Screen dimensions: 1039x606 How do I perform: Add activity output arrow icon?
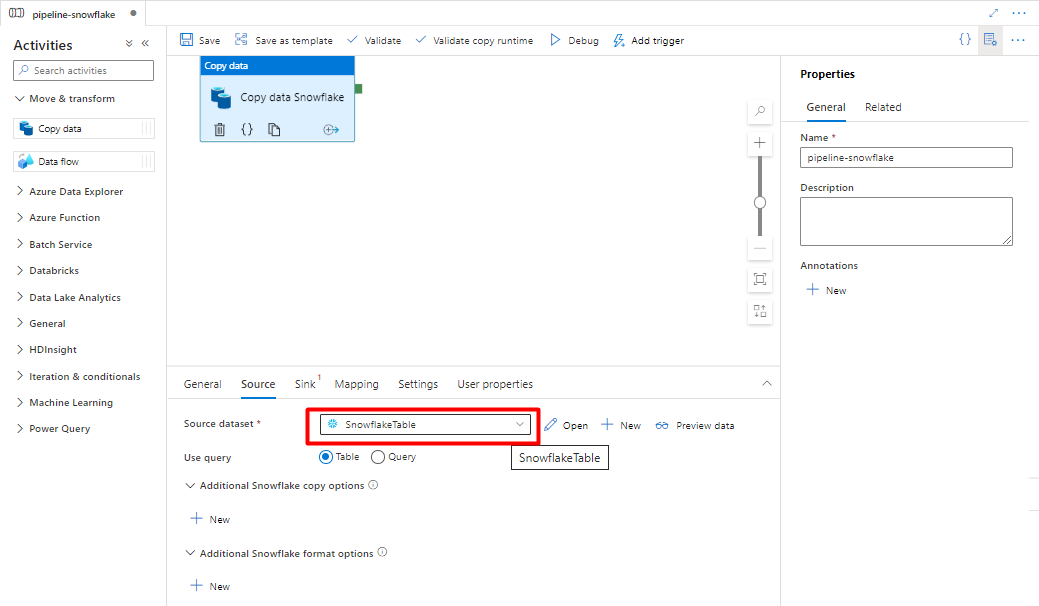(x=331, y=129)
